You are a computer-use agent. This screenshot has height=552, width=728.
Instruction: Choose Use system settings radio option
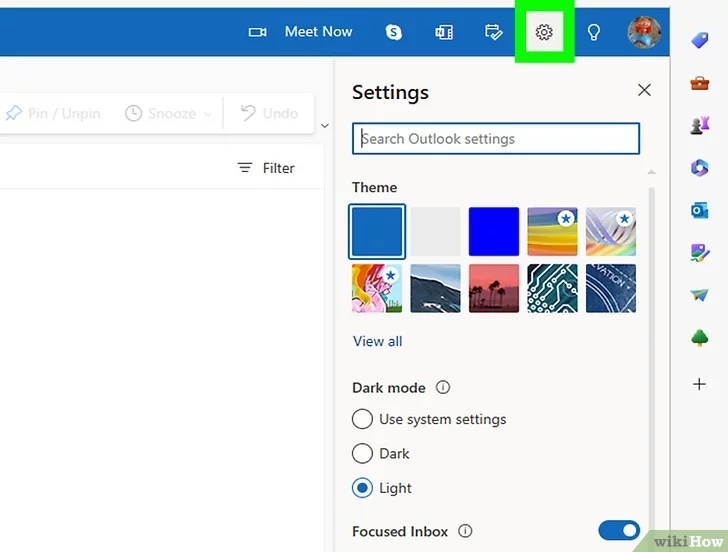(x=362, y=419)
